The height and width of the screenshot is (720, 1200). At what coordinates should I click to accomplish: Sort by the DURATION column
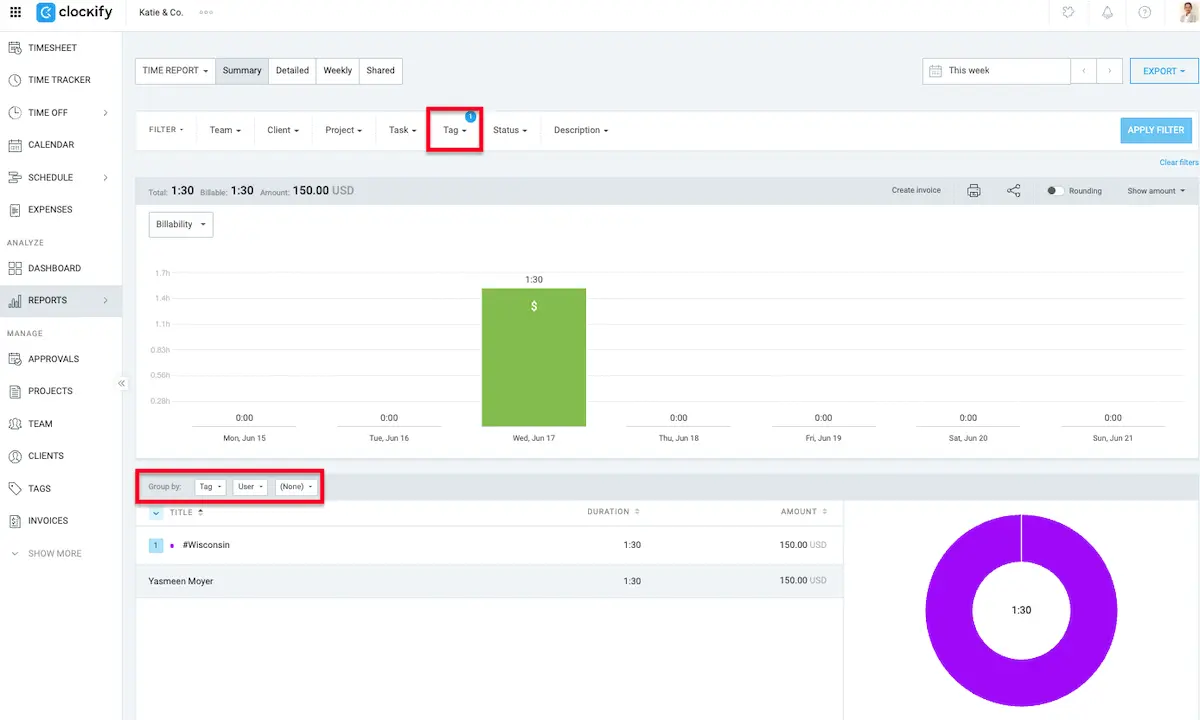613,512
